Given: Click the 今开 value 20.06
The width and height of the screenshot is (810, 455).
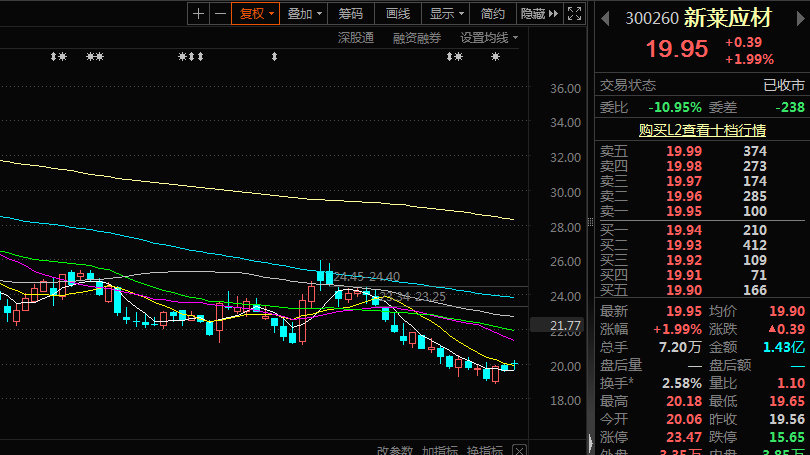Looking at the screenshot, I should (684, 419).
